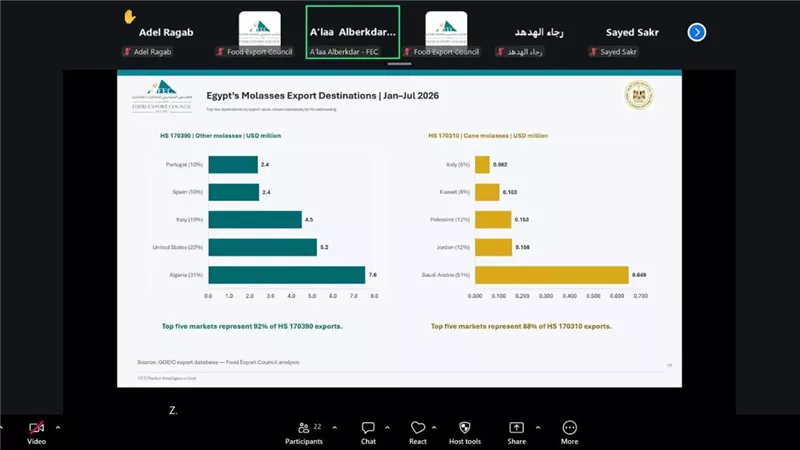Click the 7.6 value label for Algeria

click(372, 275)
